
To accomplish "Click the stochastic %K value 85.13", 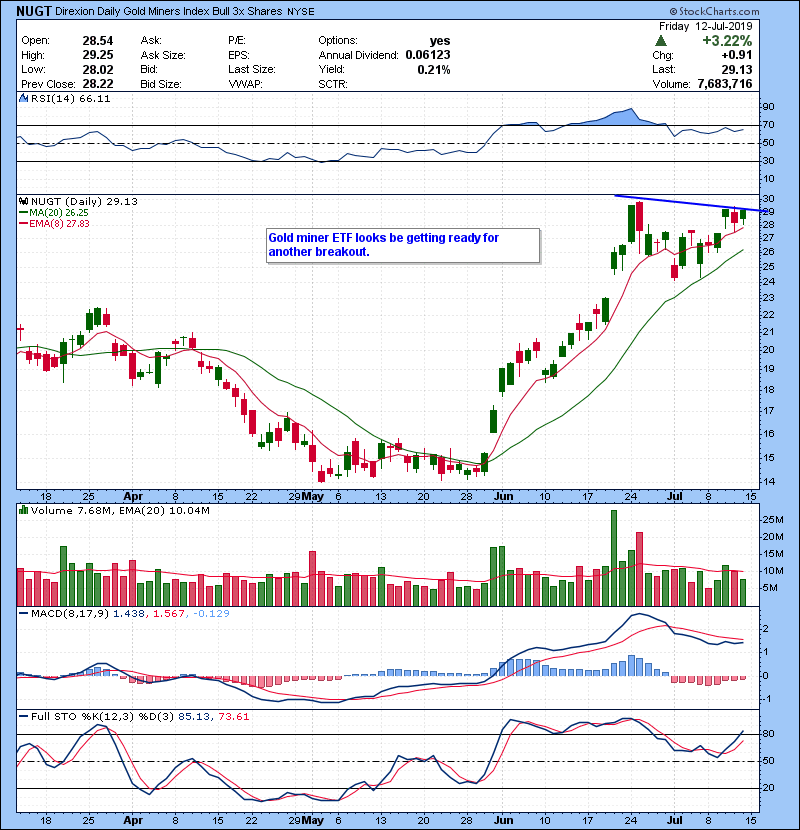I will (x=194, y=717).
